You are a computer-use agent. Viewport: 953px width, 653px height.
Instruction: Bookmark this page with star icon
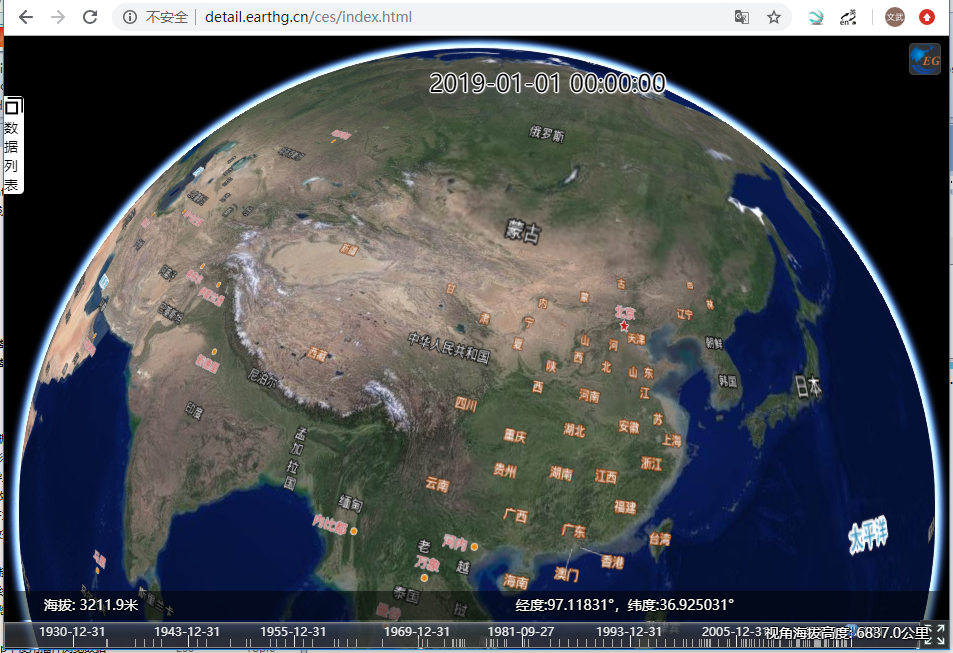[773, 17]
